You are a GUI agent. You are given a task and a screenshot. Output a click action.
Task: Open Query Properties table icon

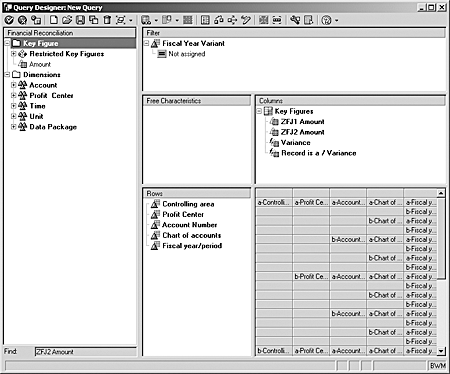[x=205, y=20]
